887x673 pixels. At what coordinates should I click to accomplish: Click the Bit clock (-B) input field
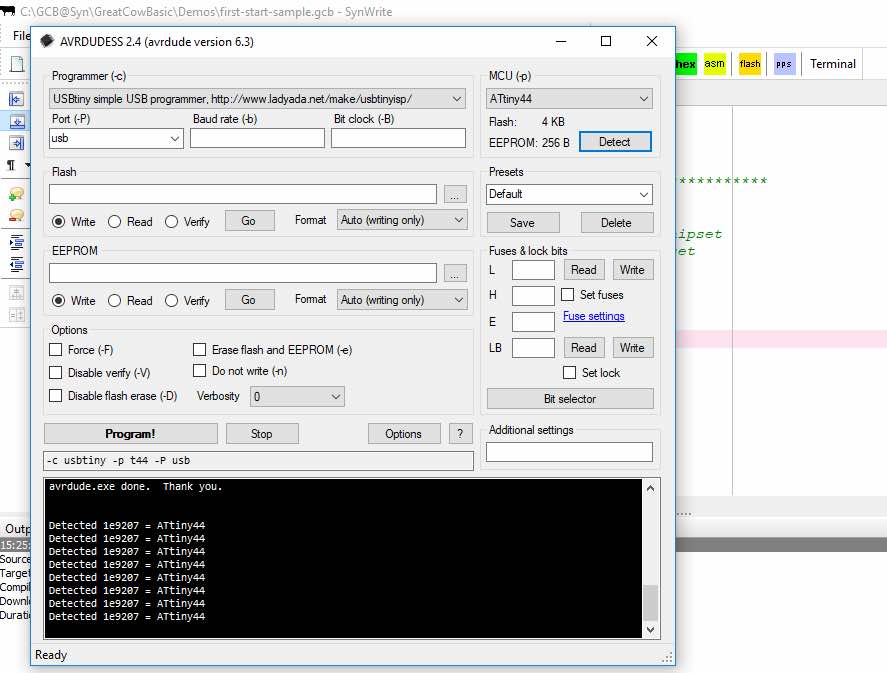(398, 138)
